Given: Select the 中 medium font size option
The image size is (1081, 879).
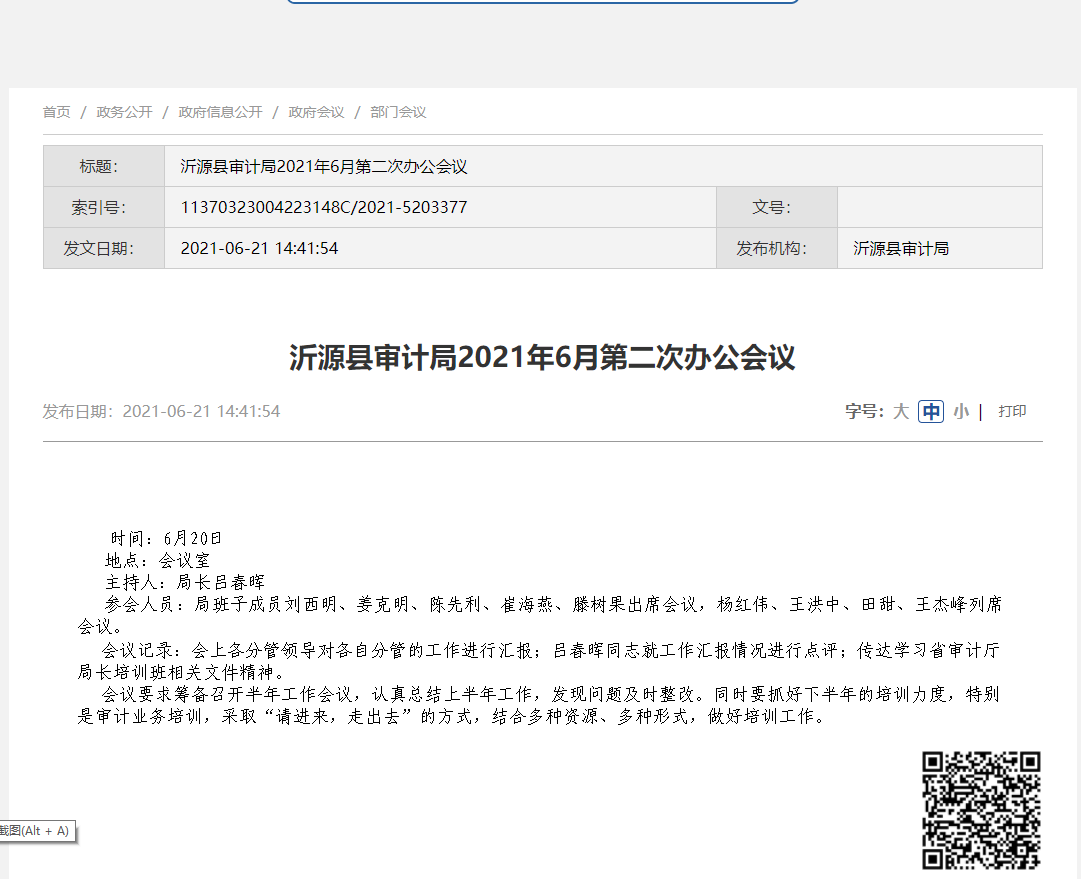Looking at the screenshot, I should [x=931, y=411].
